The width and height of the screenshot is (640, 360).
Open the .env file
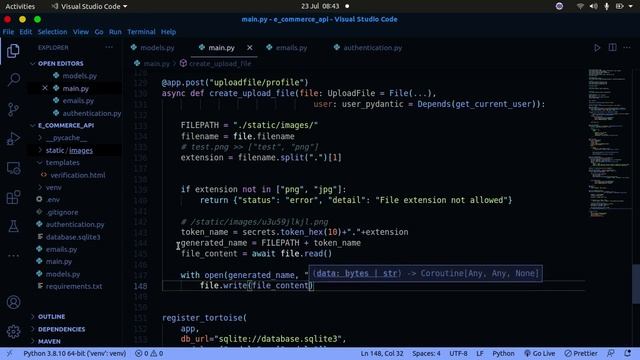tap(53, 200)
